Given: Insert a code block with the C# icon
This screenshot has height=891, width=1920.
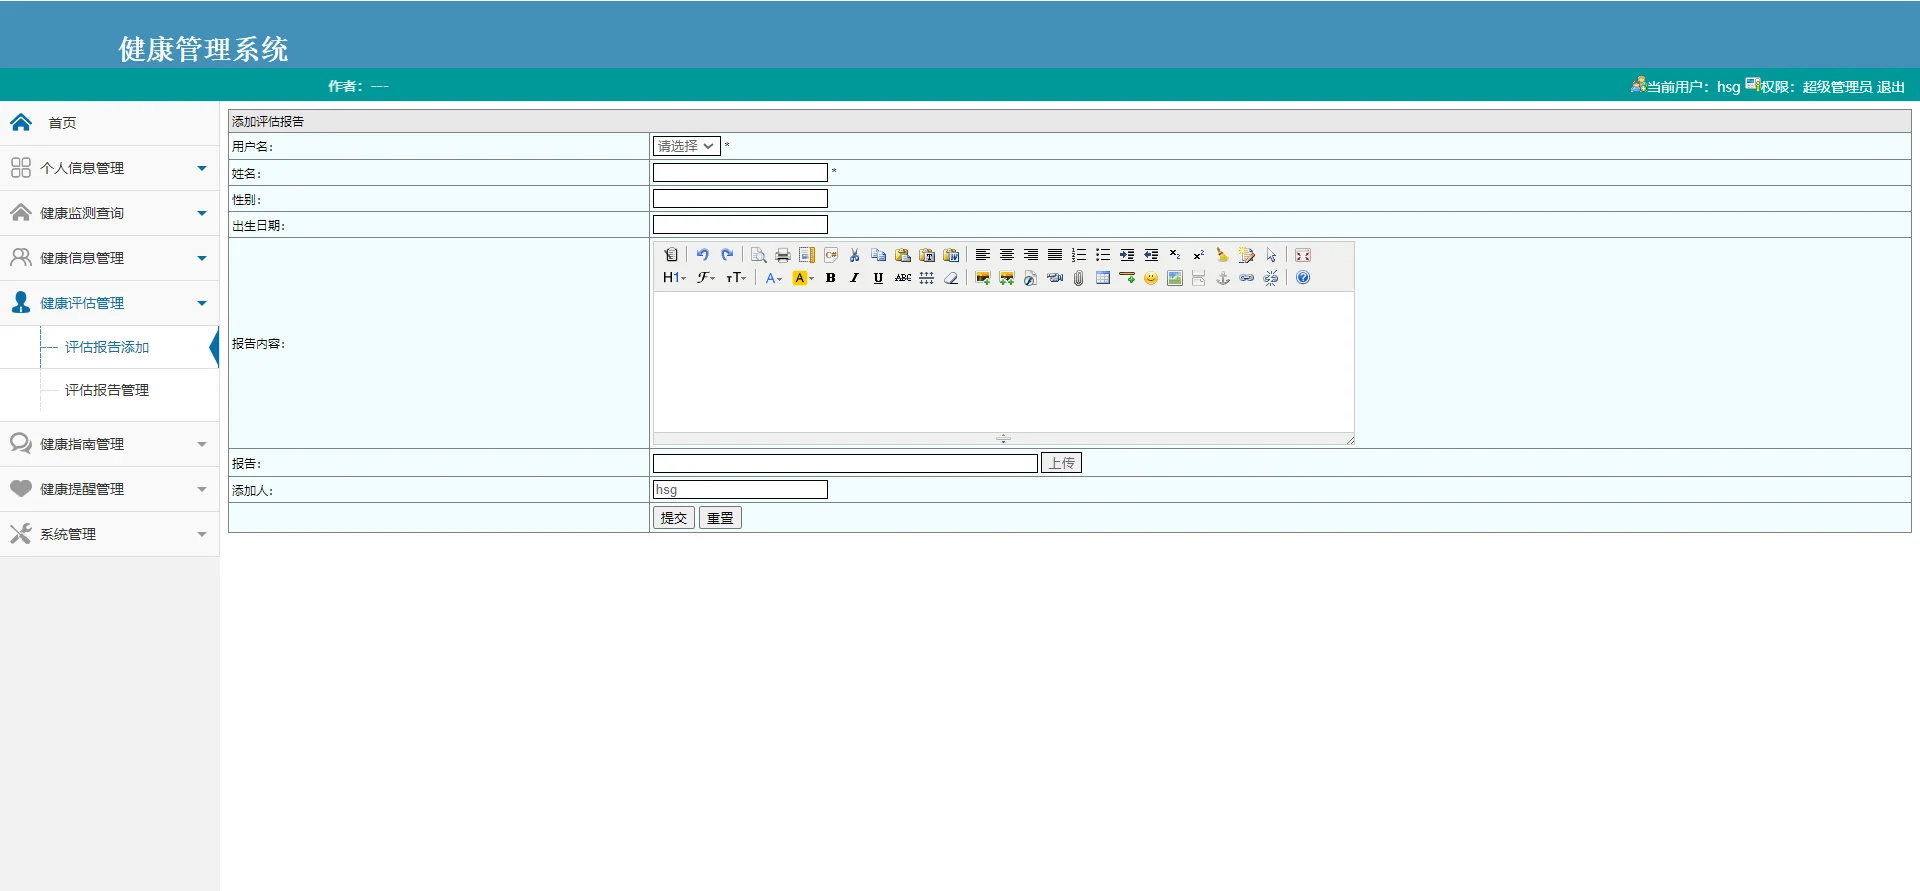Looking at the screenshot, I should tap(831, 255).
